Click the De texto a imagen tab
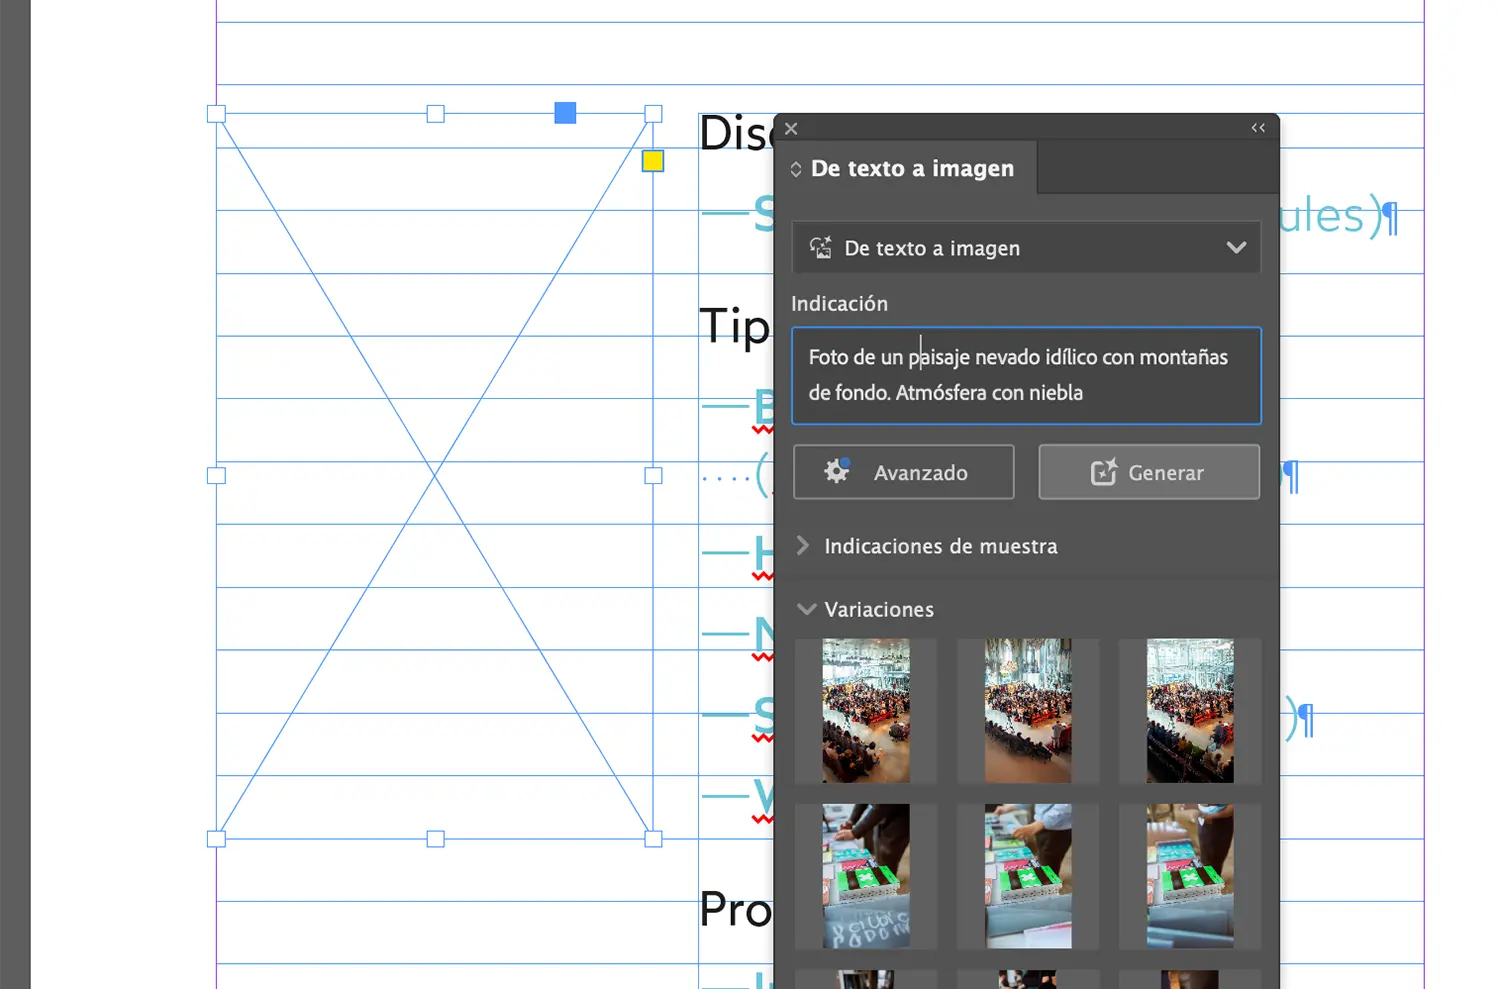The height and width of the screenshot is (989, 1500). point(911,169)
